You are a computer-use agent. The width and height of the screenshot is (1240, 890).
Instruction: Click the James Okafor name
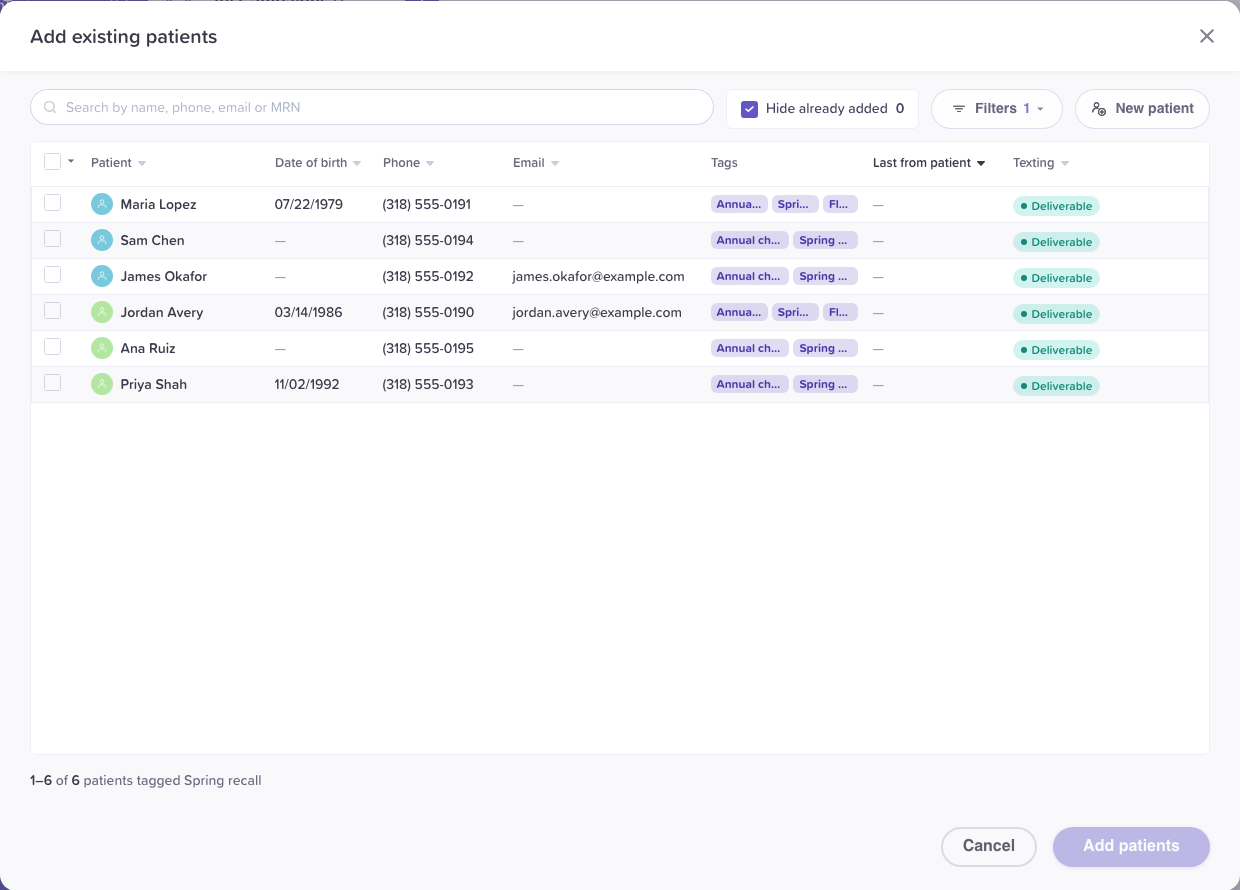click(164, 276)
